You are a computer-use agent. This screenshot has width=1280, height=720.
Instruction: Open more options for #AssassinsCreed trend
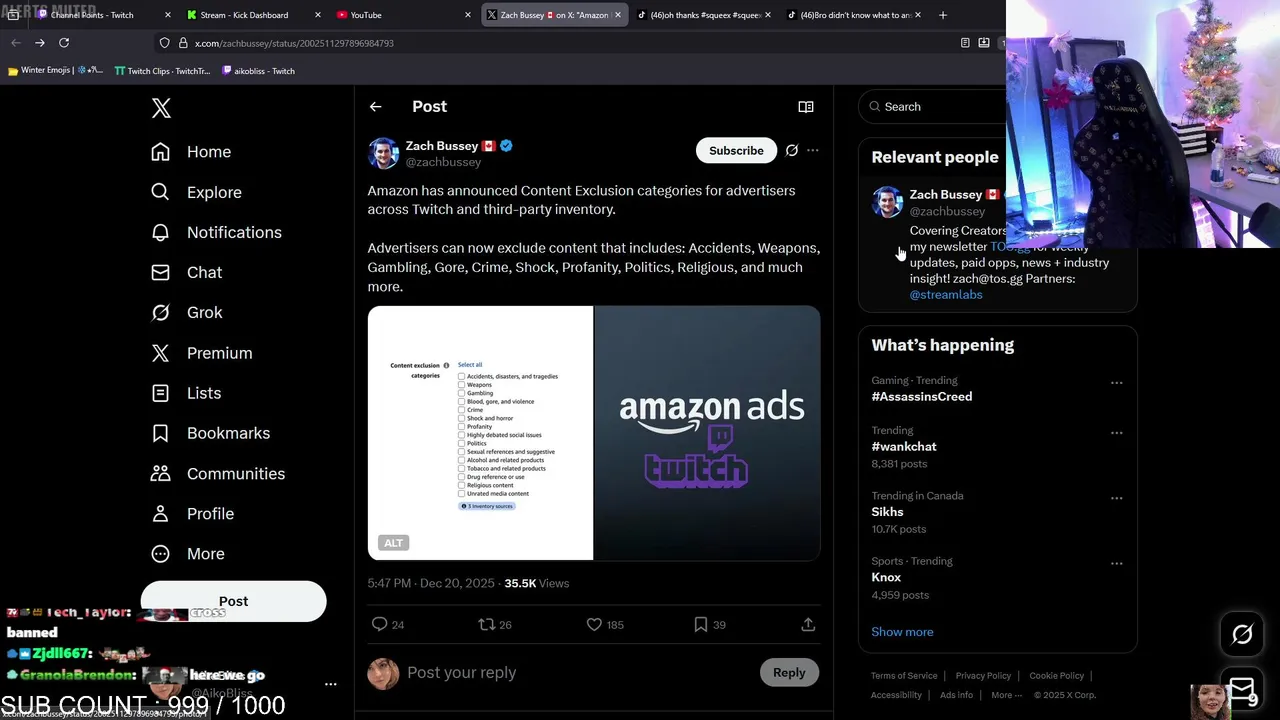point(1116,383)
